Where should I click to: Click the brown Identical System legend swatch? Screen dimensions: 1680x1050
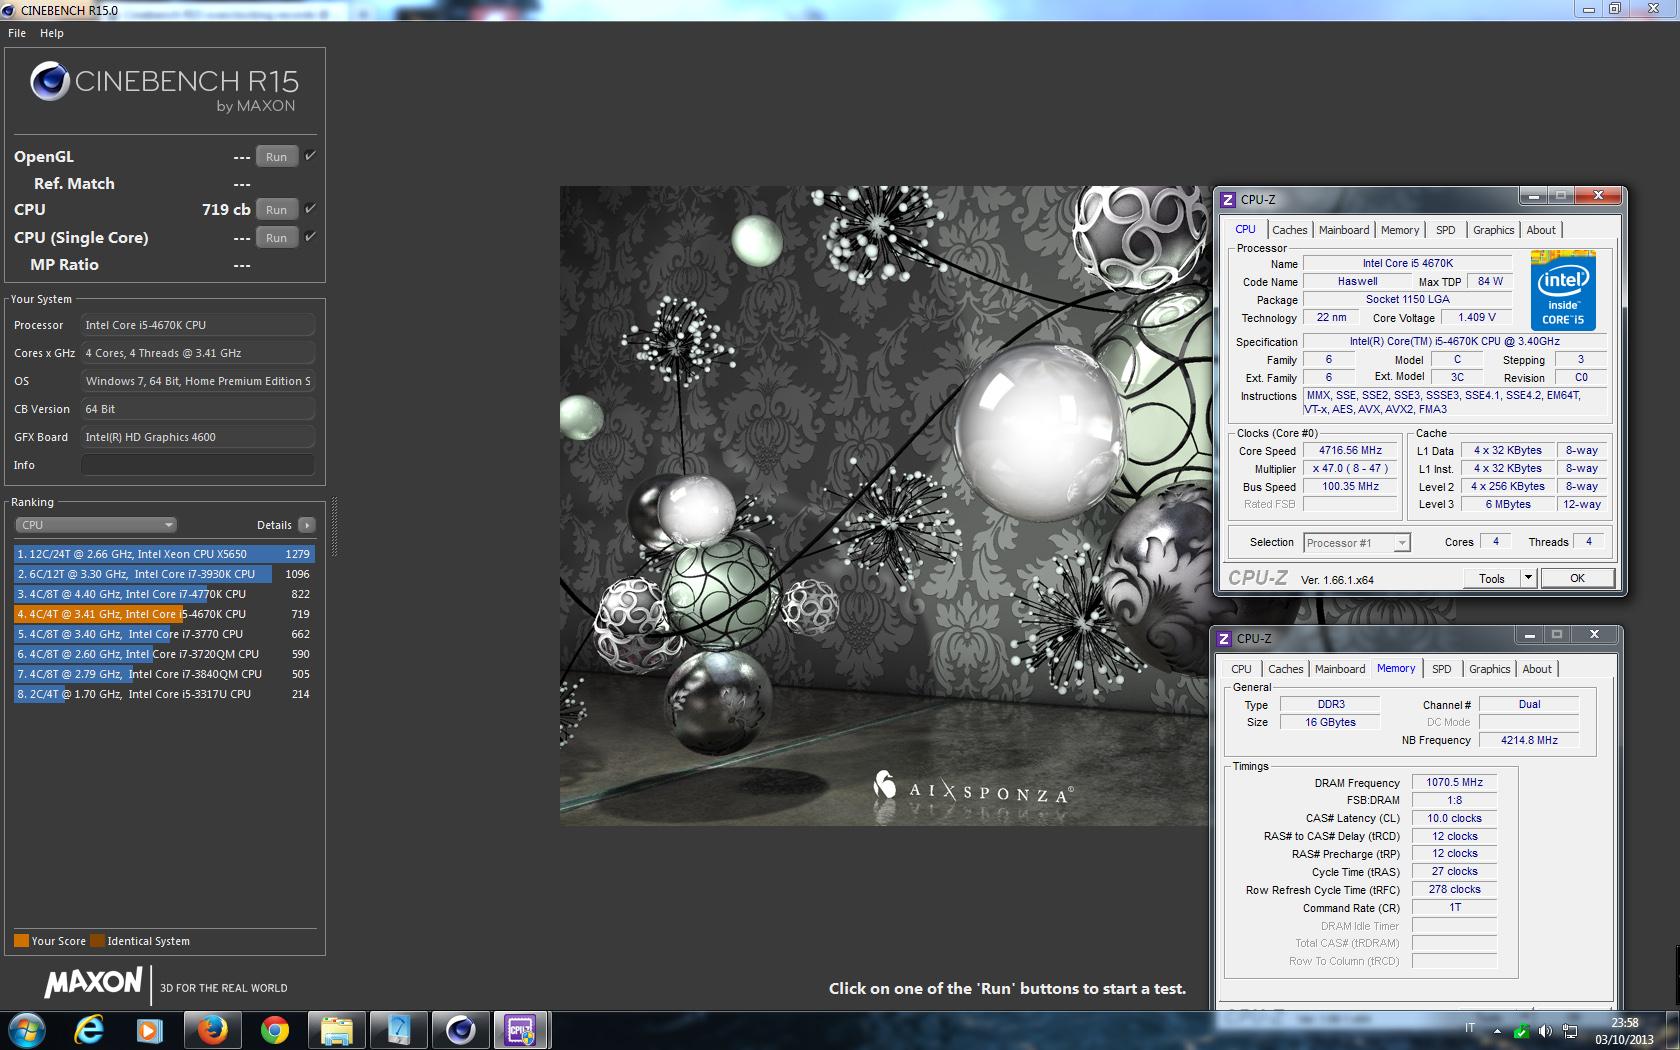click(x=97, y=941)
